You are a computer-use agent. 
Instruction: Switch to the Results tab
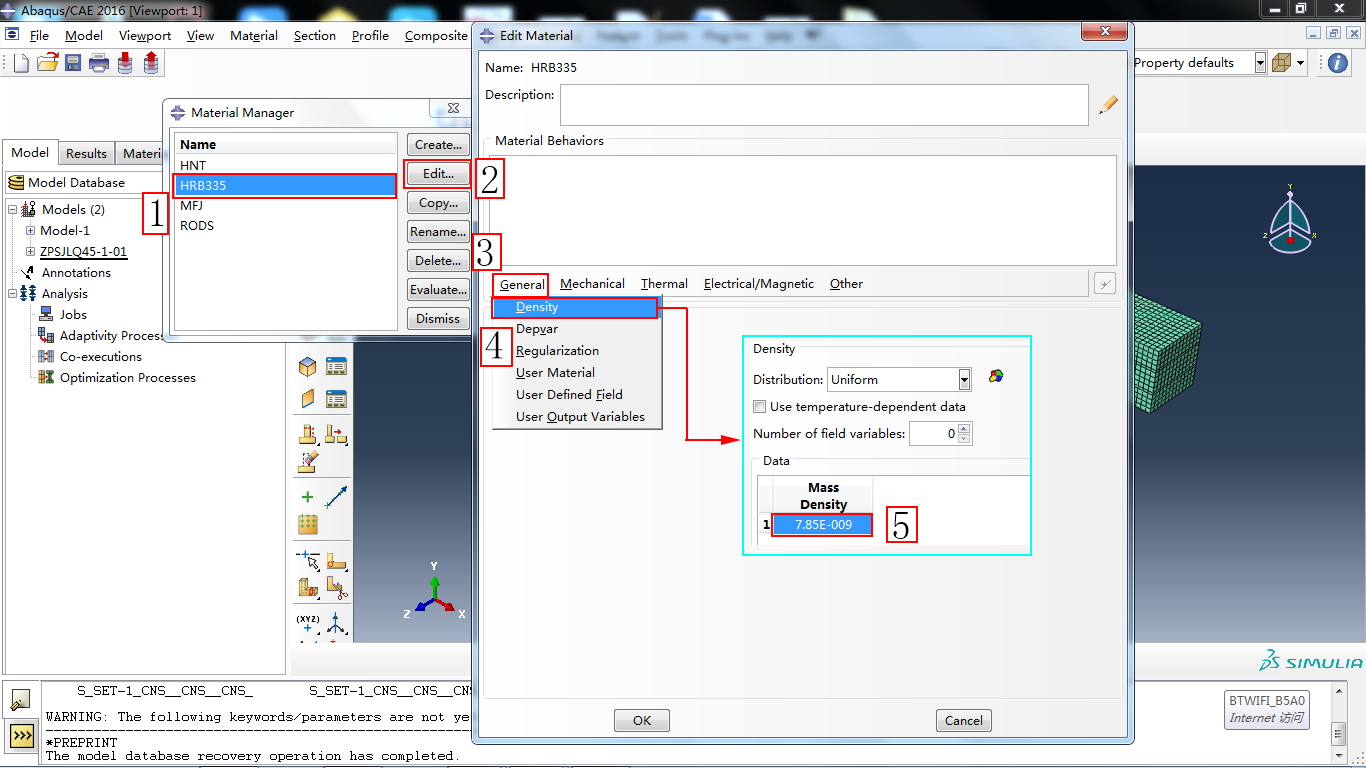[86, 154]
